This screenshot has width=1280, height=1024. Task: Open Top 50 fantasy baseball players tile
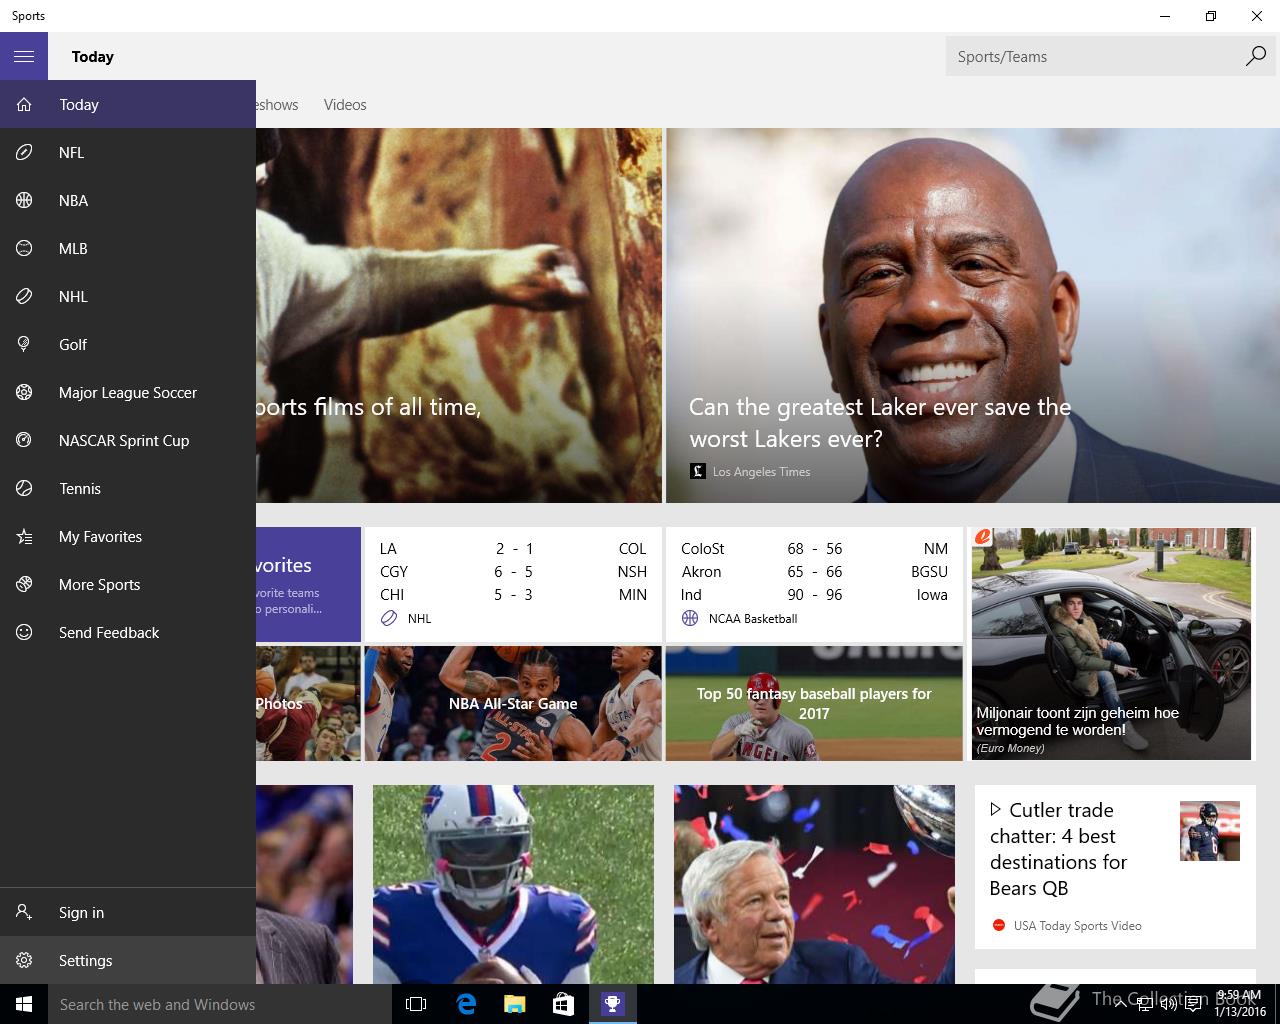(814, 703)
